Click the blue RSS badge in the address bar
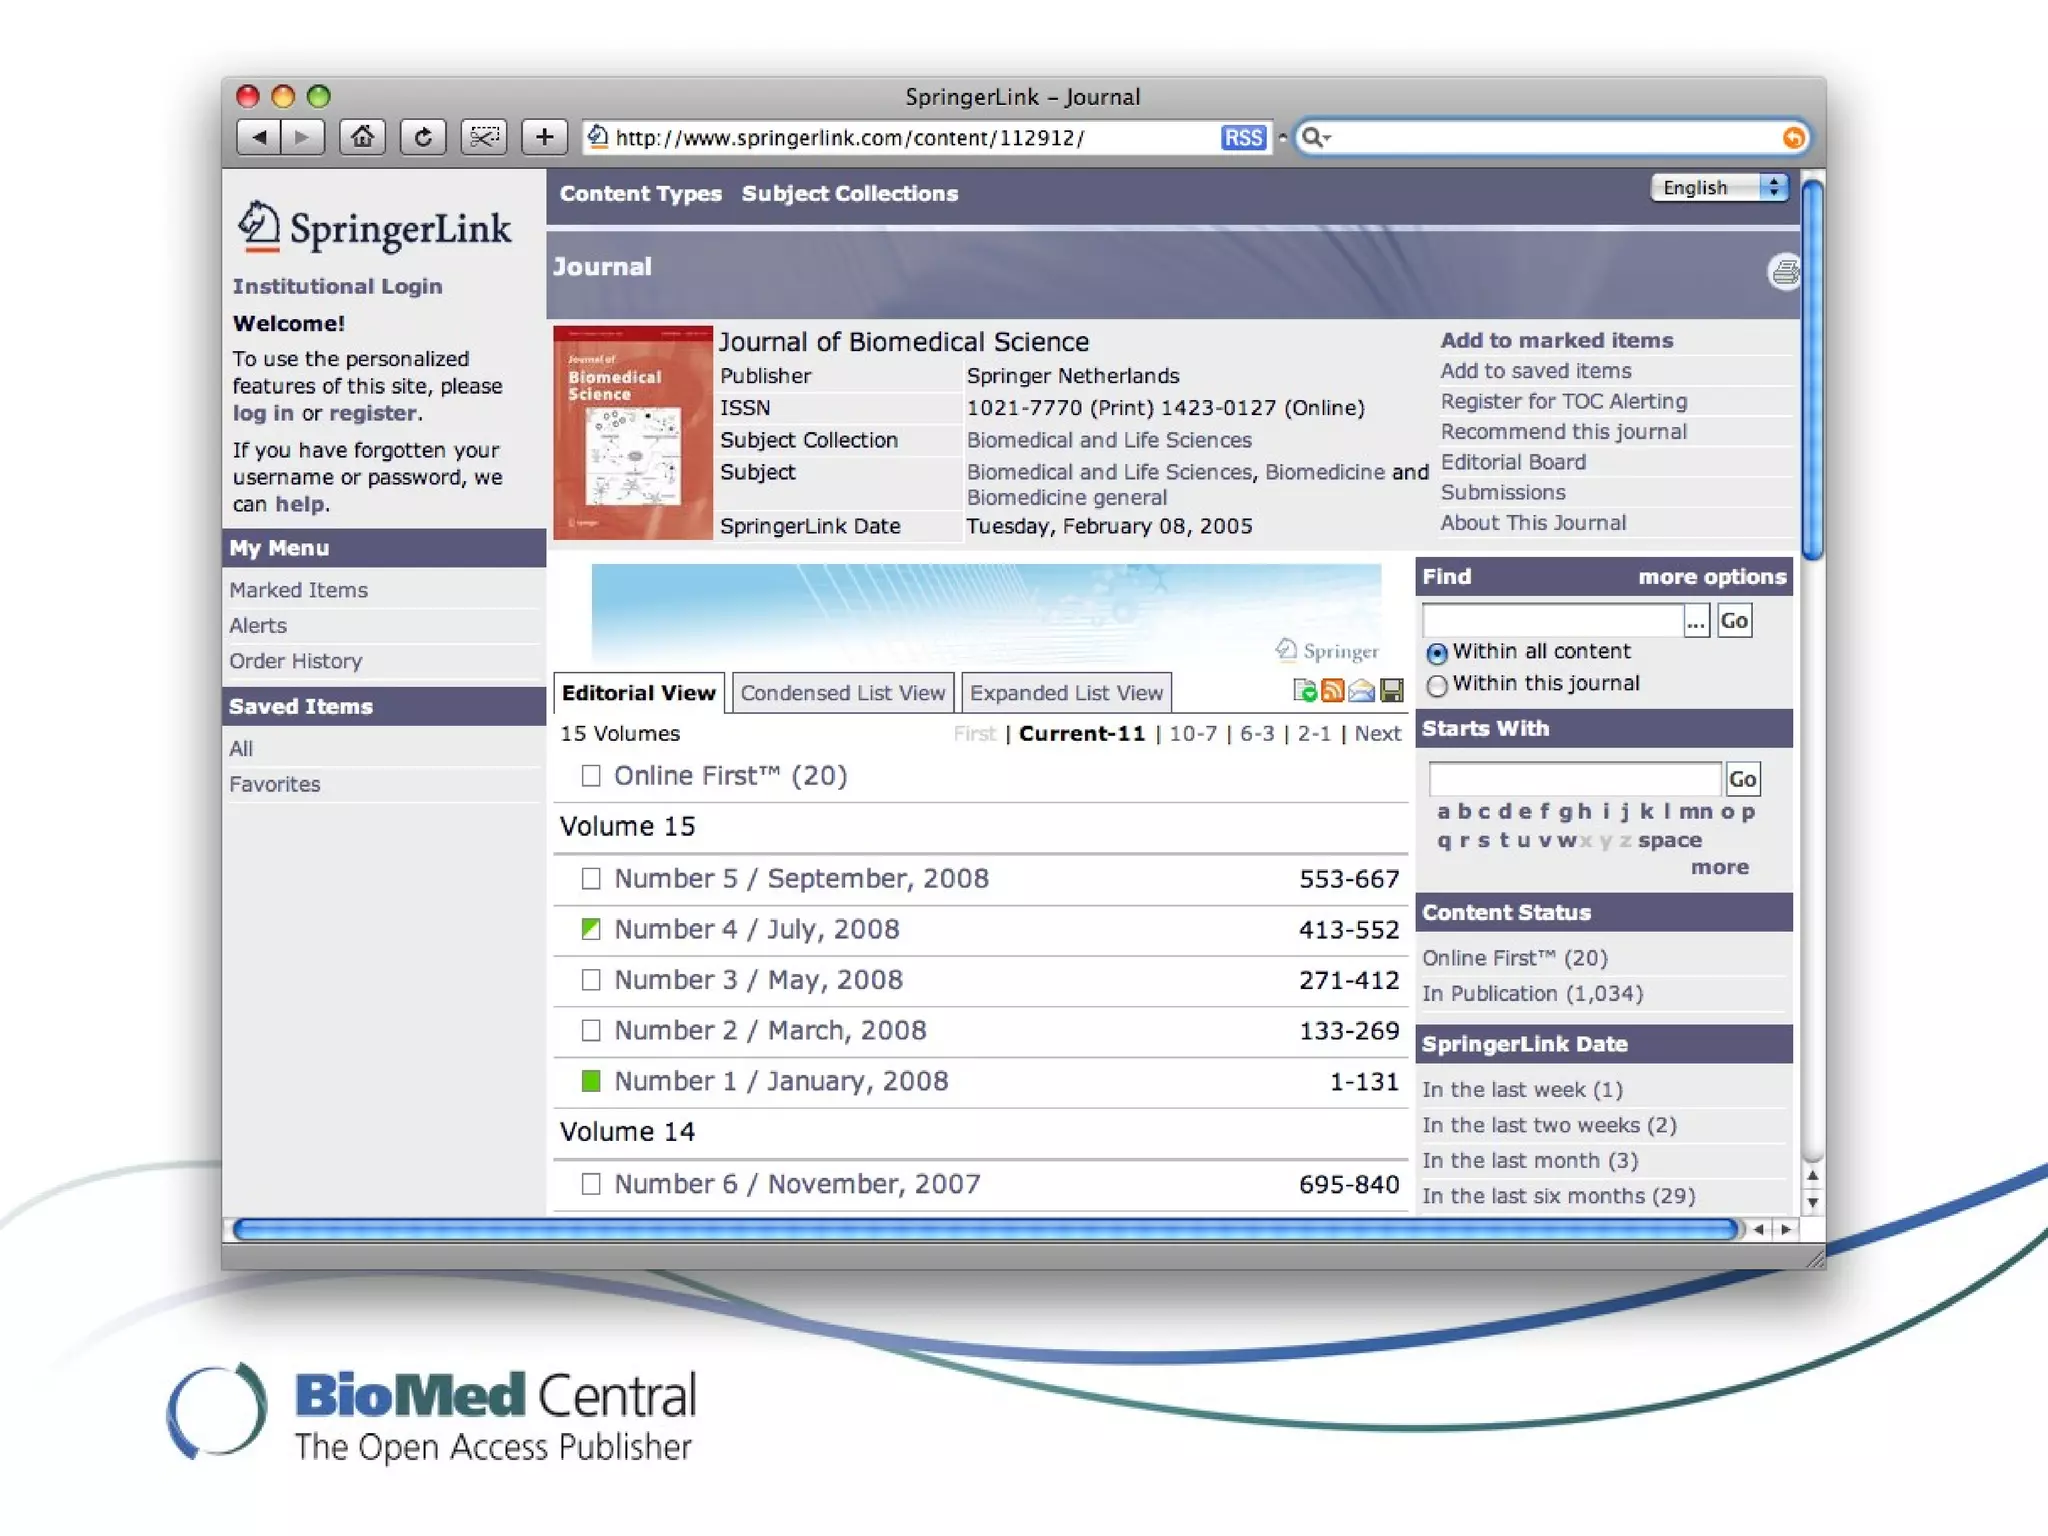This screenshot has height=1536, width=2048. click(x=1243, y=138)
